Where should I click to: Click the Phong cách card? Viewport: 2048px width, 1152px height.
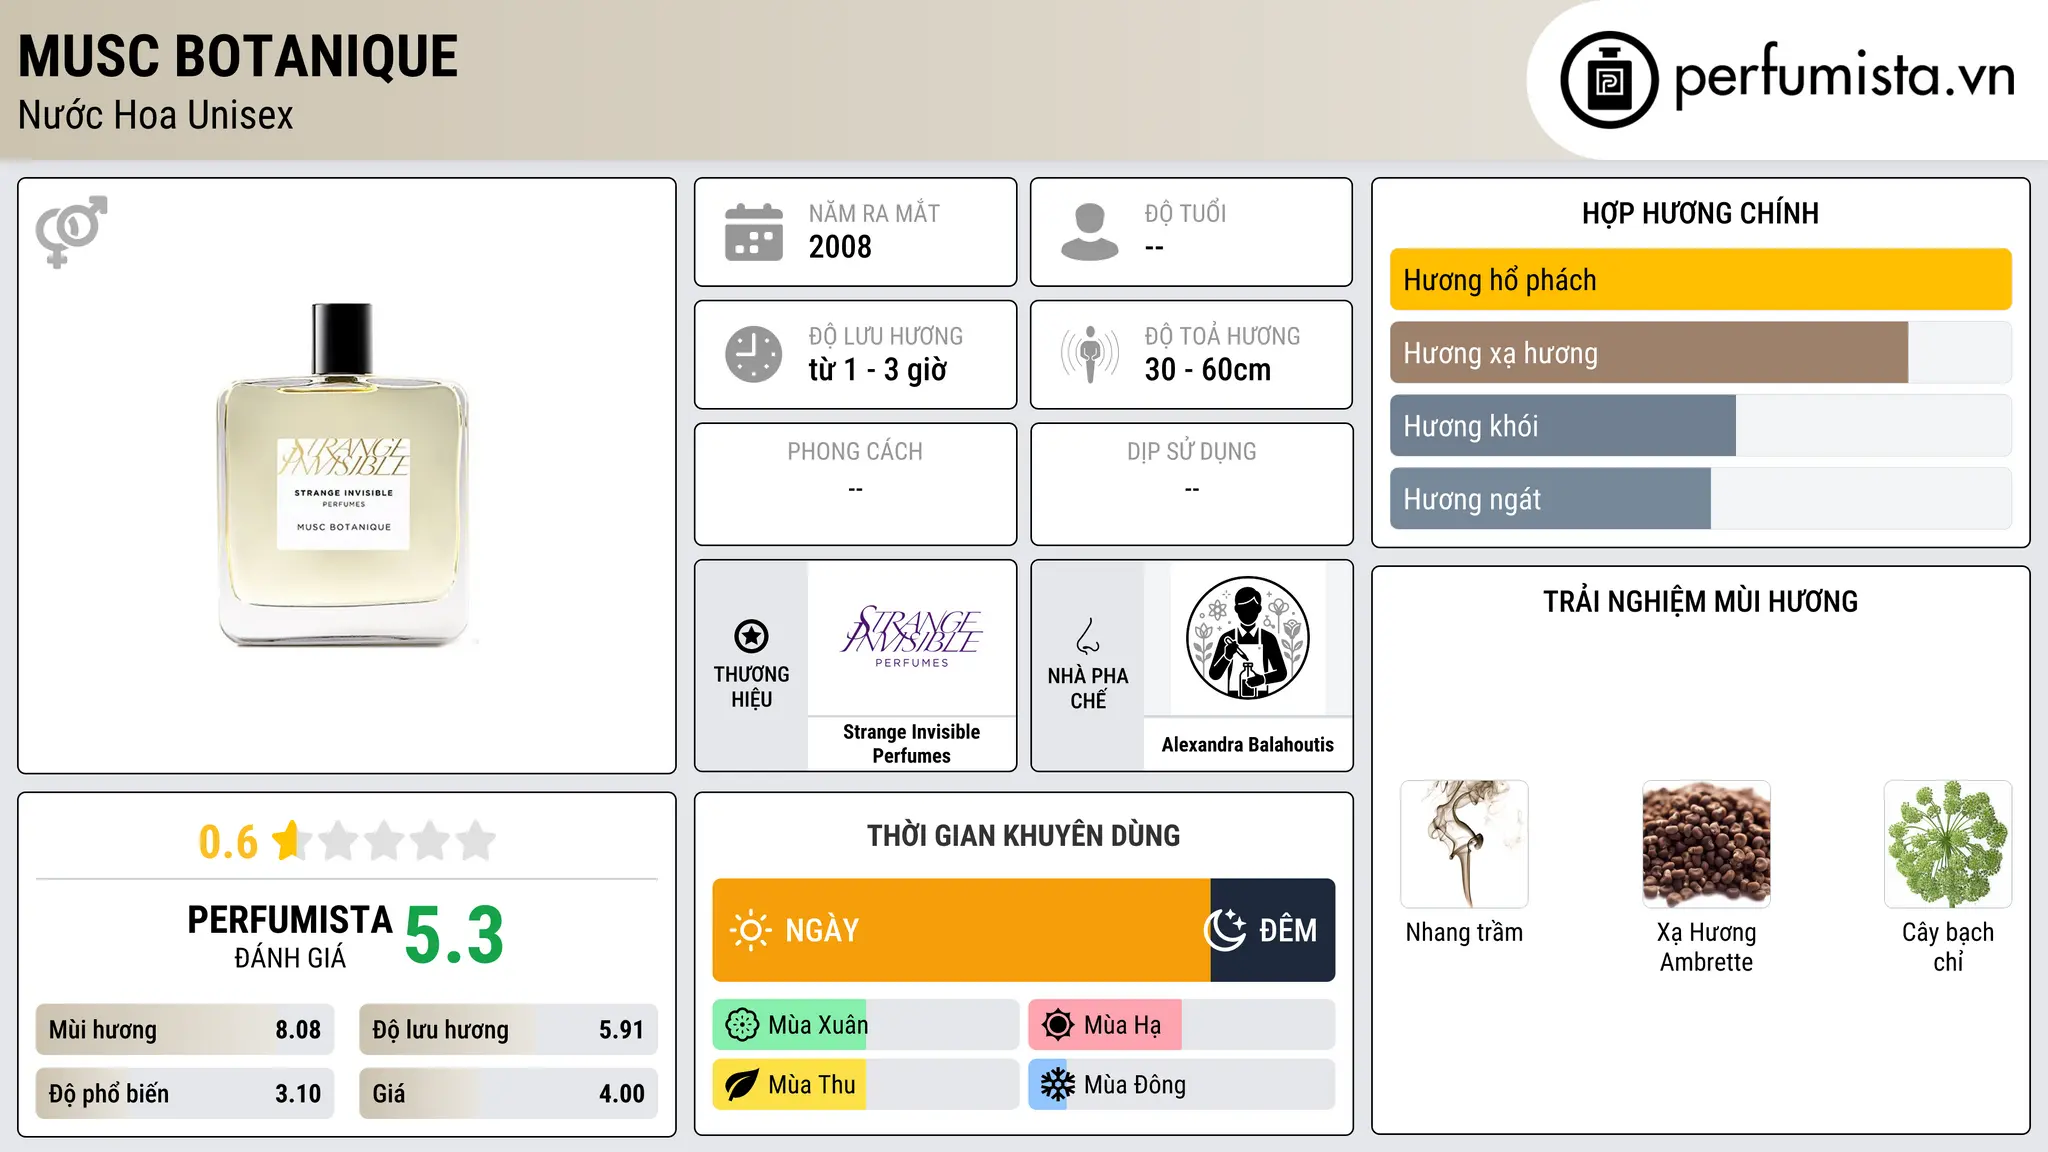(855, 484)
